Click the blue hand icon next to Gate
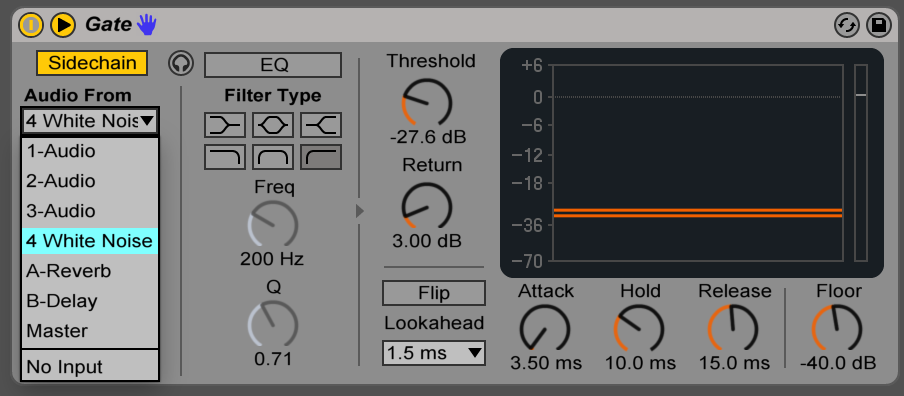This screenshot has width=904, height=396. [x=146, y=25]
